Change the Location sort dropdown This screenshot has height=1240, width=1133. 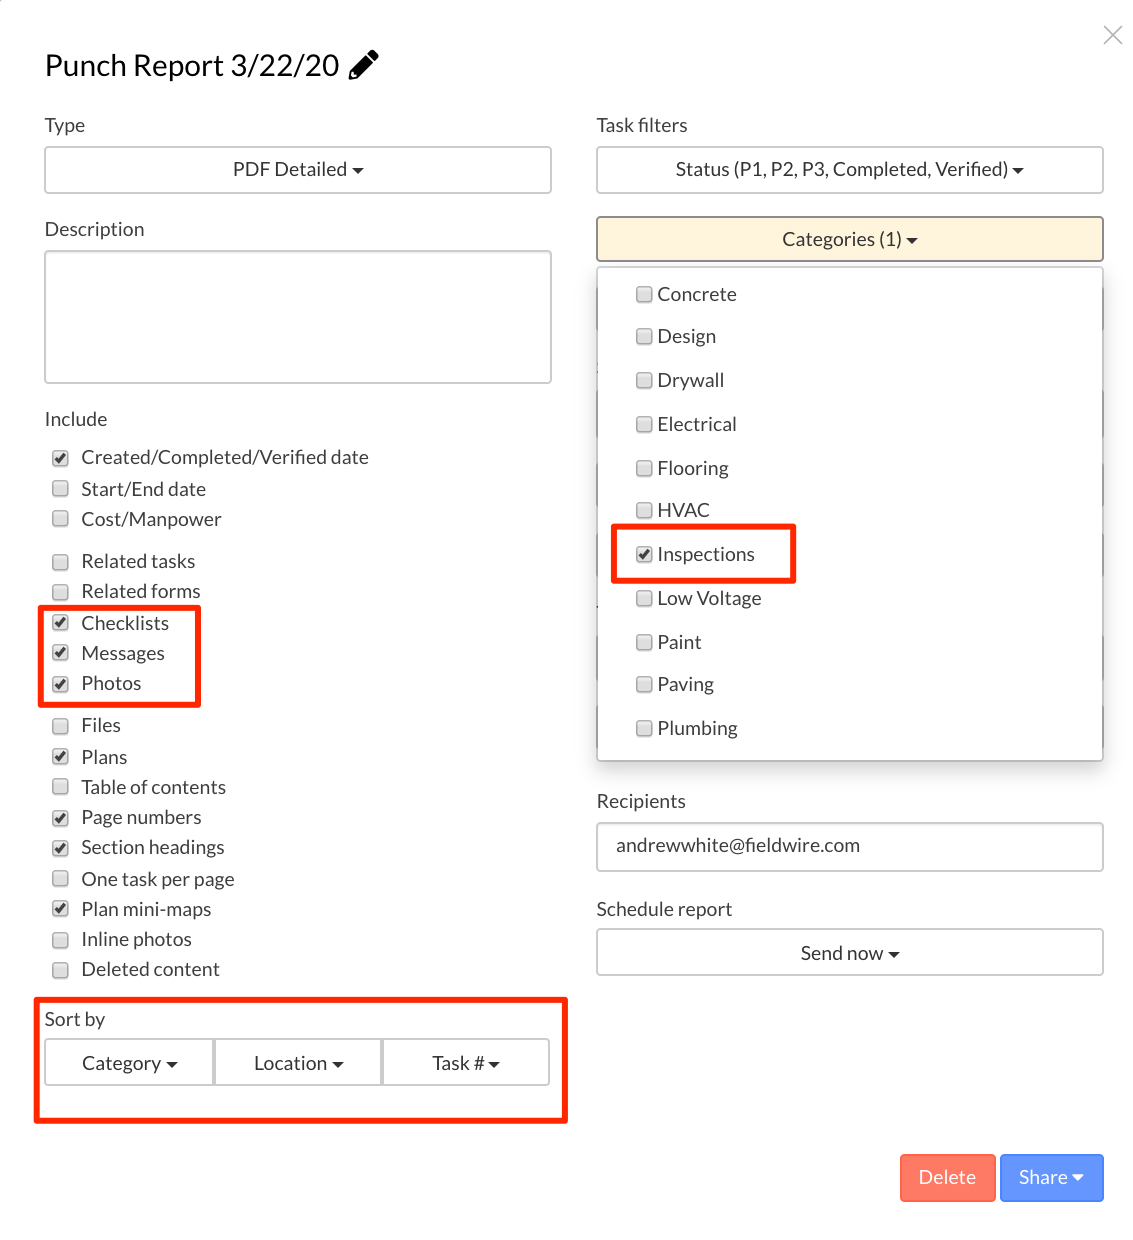[298, 1062]
